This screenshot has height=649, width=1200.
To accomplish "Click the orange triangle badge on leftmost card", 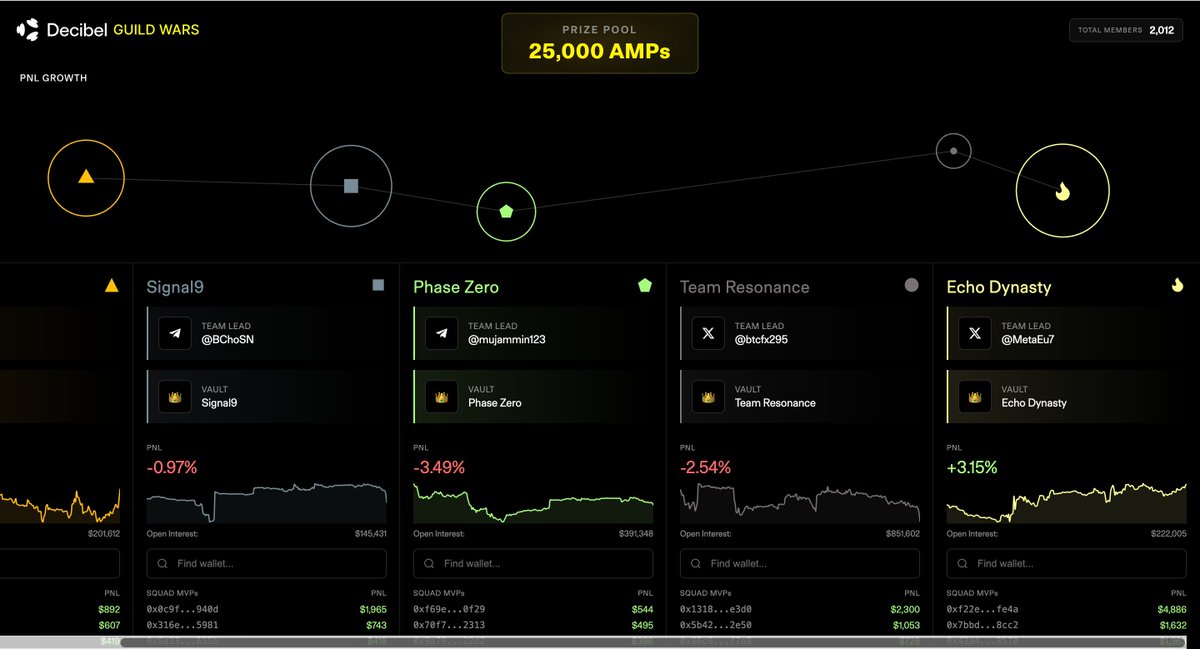I will [x=111, y=285].
